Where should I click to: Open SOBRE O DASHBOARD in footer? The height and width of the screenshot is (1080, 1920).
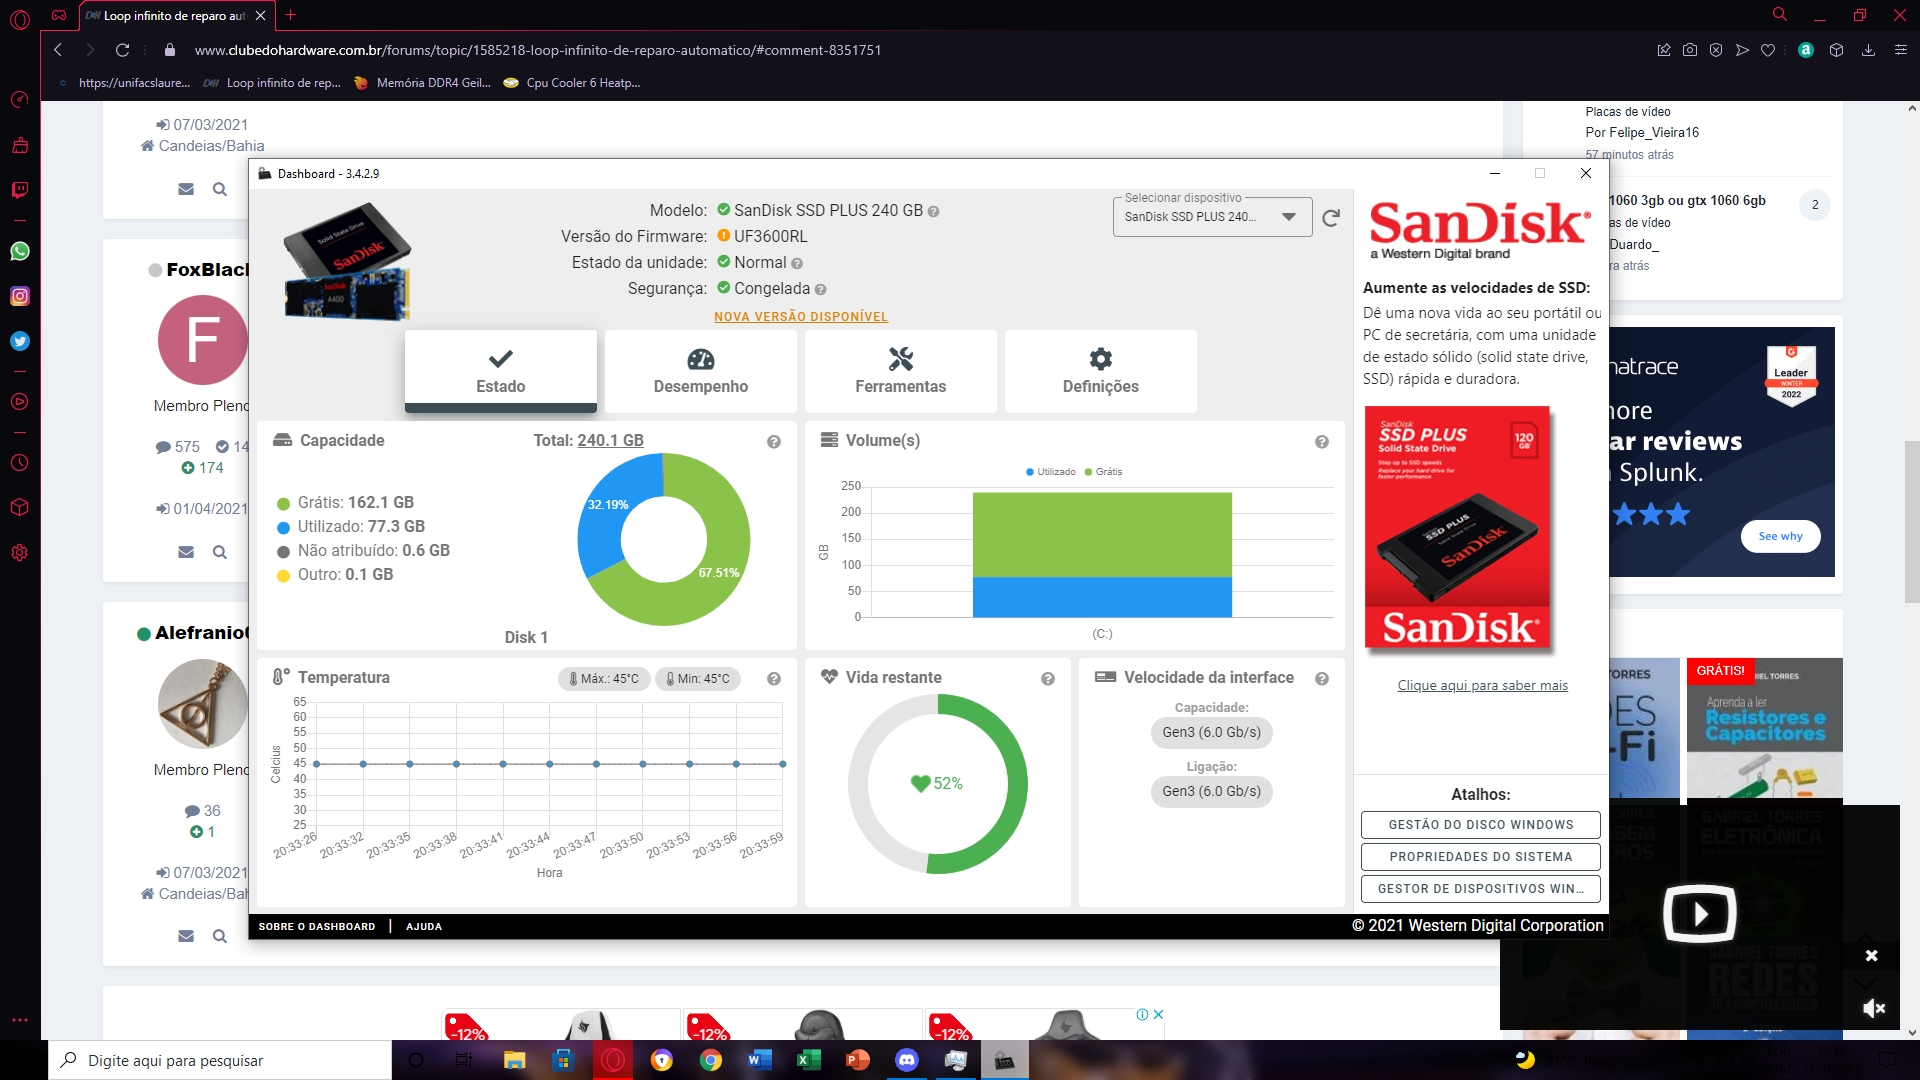[317, 927]
